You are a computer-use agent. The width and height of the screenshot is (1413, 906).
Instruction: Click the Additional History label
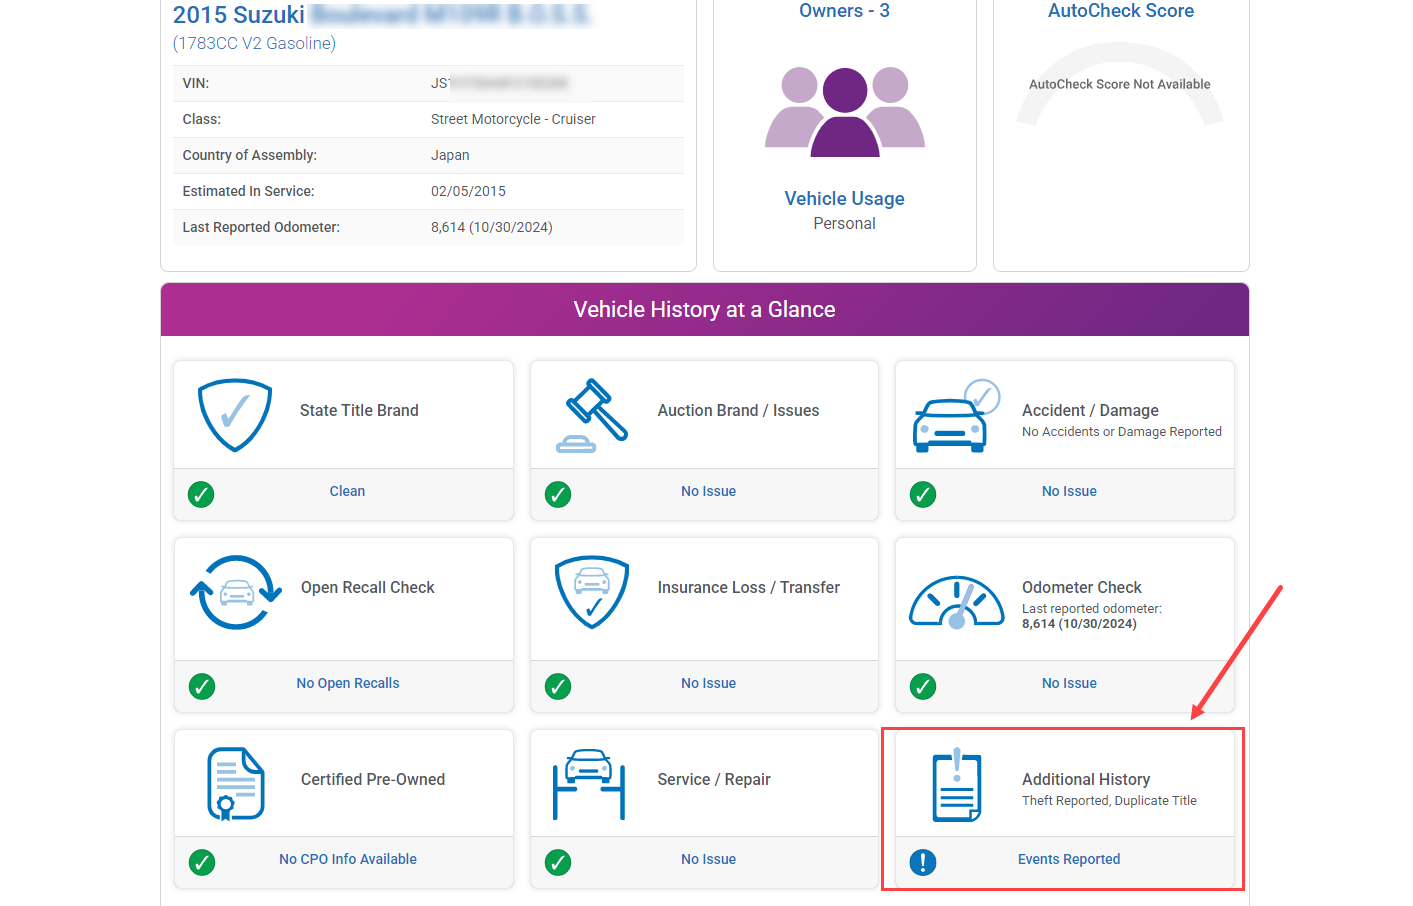tap(1086, 779)
